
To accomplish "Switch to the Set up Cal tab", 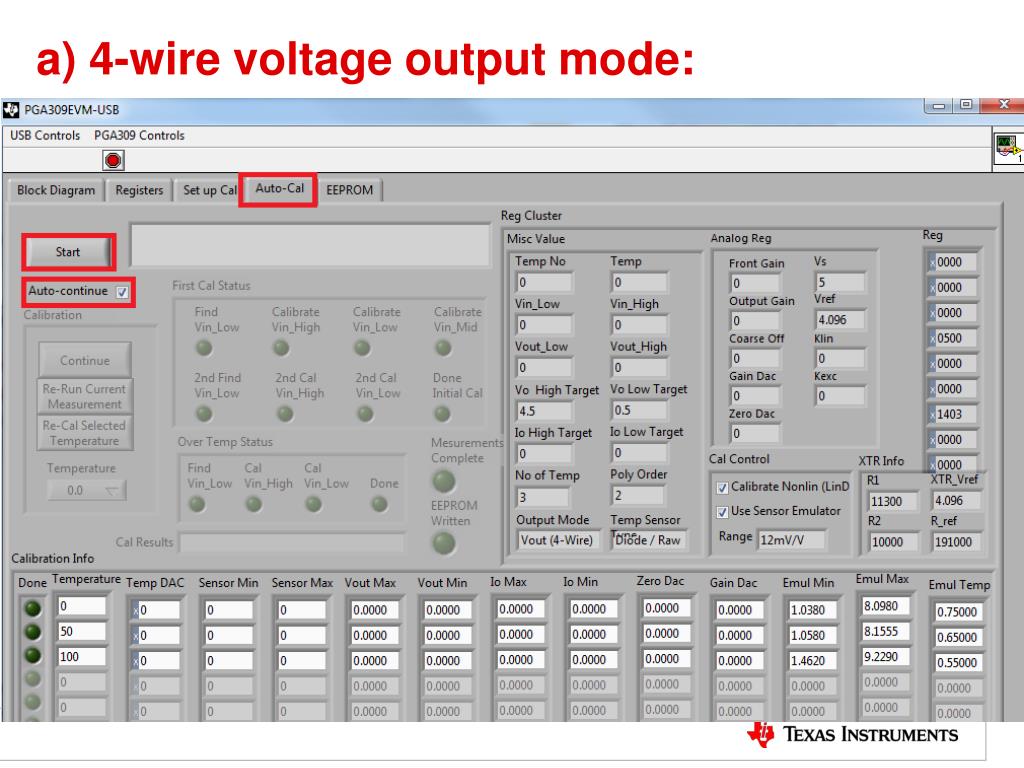I will 208,190.
